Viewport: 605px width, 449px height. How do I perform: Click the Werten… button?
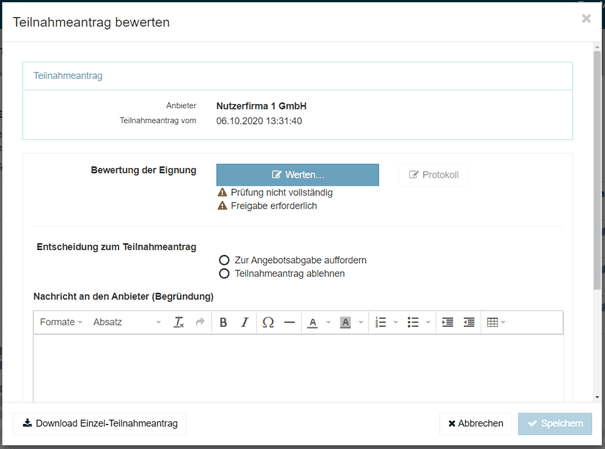click(297, 175)
